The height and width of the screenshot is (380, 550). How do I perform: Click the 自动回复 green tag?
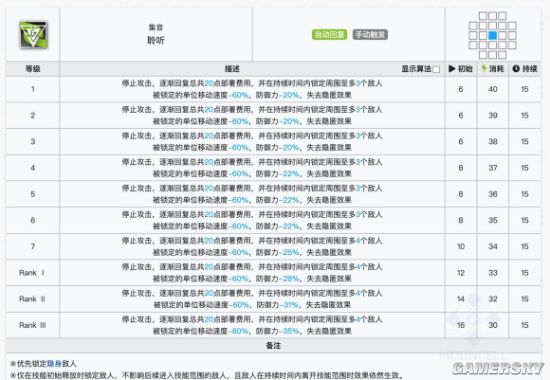(329, 34)
